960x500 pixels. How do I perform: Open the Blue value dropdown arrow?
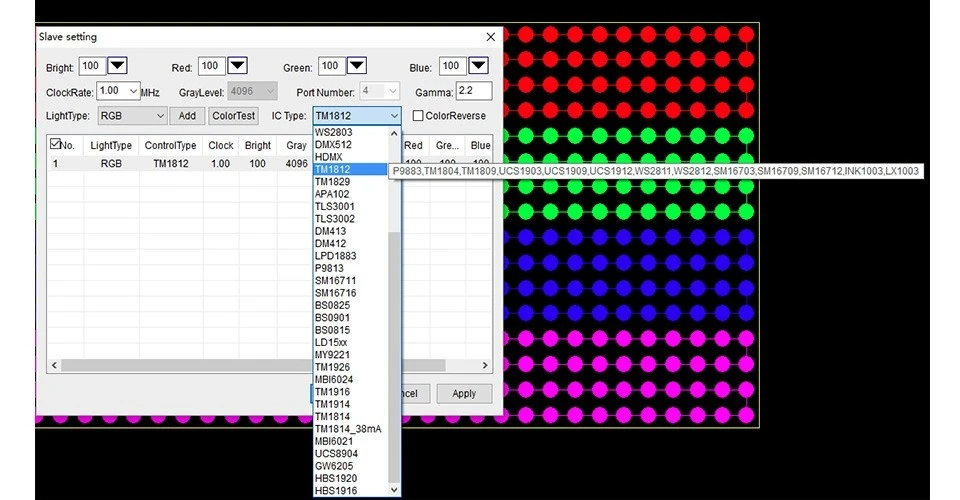click(x=478, y=65)
